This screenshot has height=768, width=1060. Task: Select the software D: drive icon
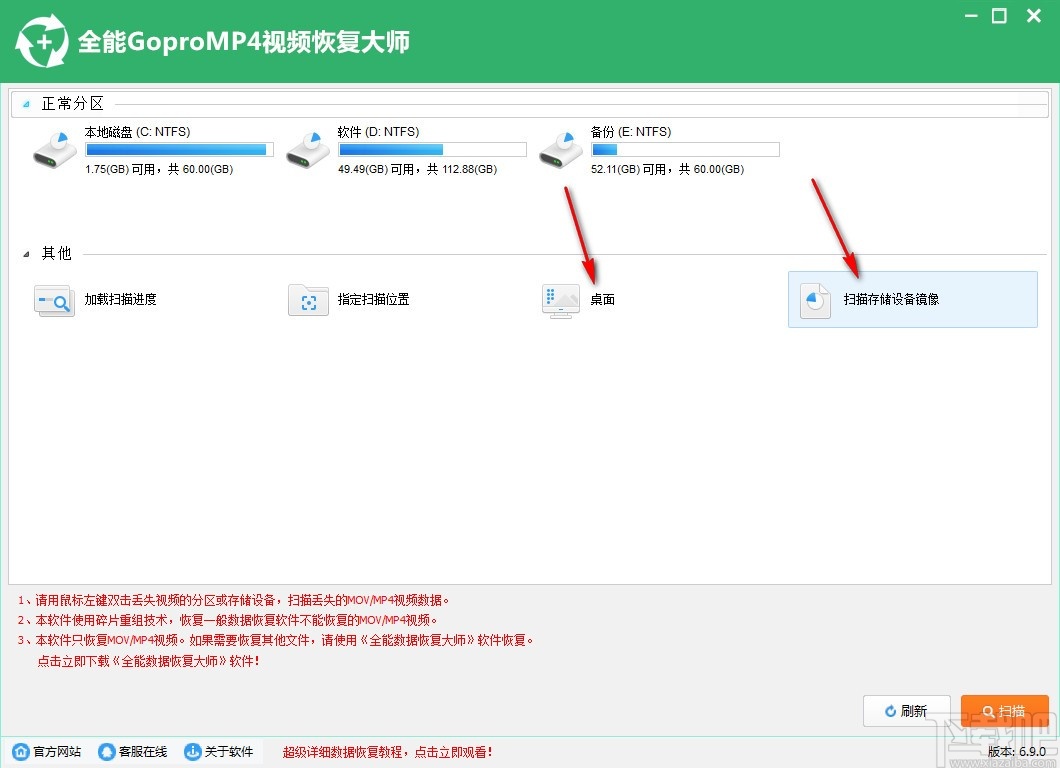tap(308, 150)
